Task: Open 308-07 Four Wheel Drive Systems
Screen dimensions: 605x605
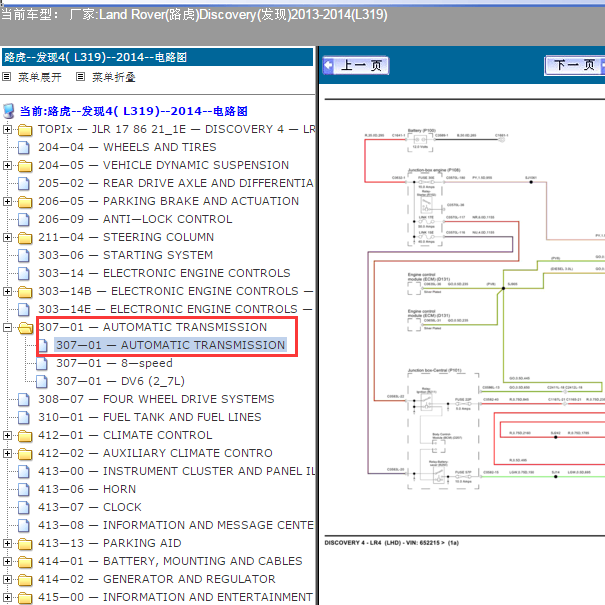Action: click(156, 399)
